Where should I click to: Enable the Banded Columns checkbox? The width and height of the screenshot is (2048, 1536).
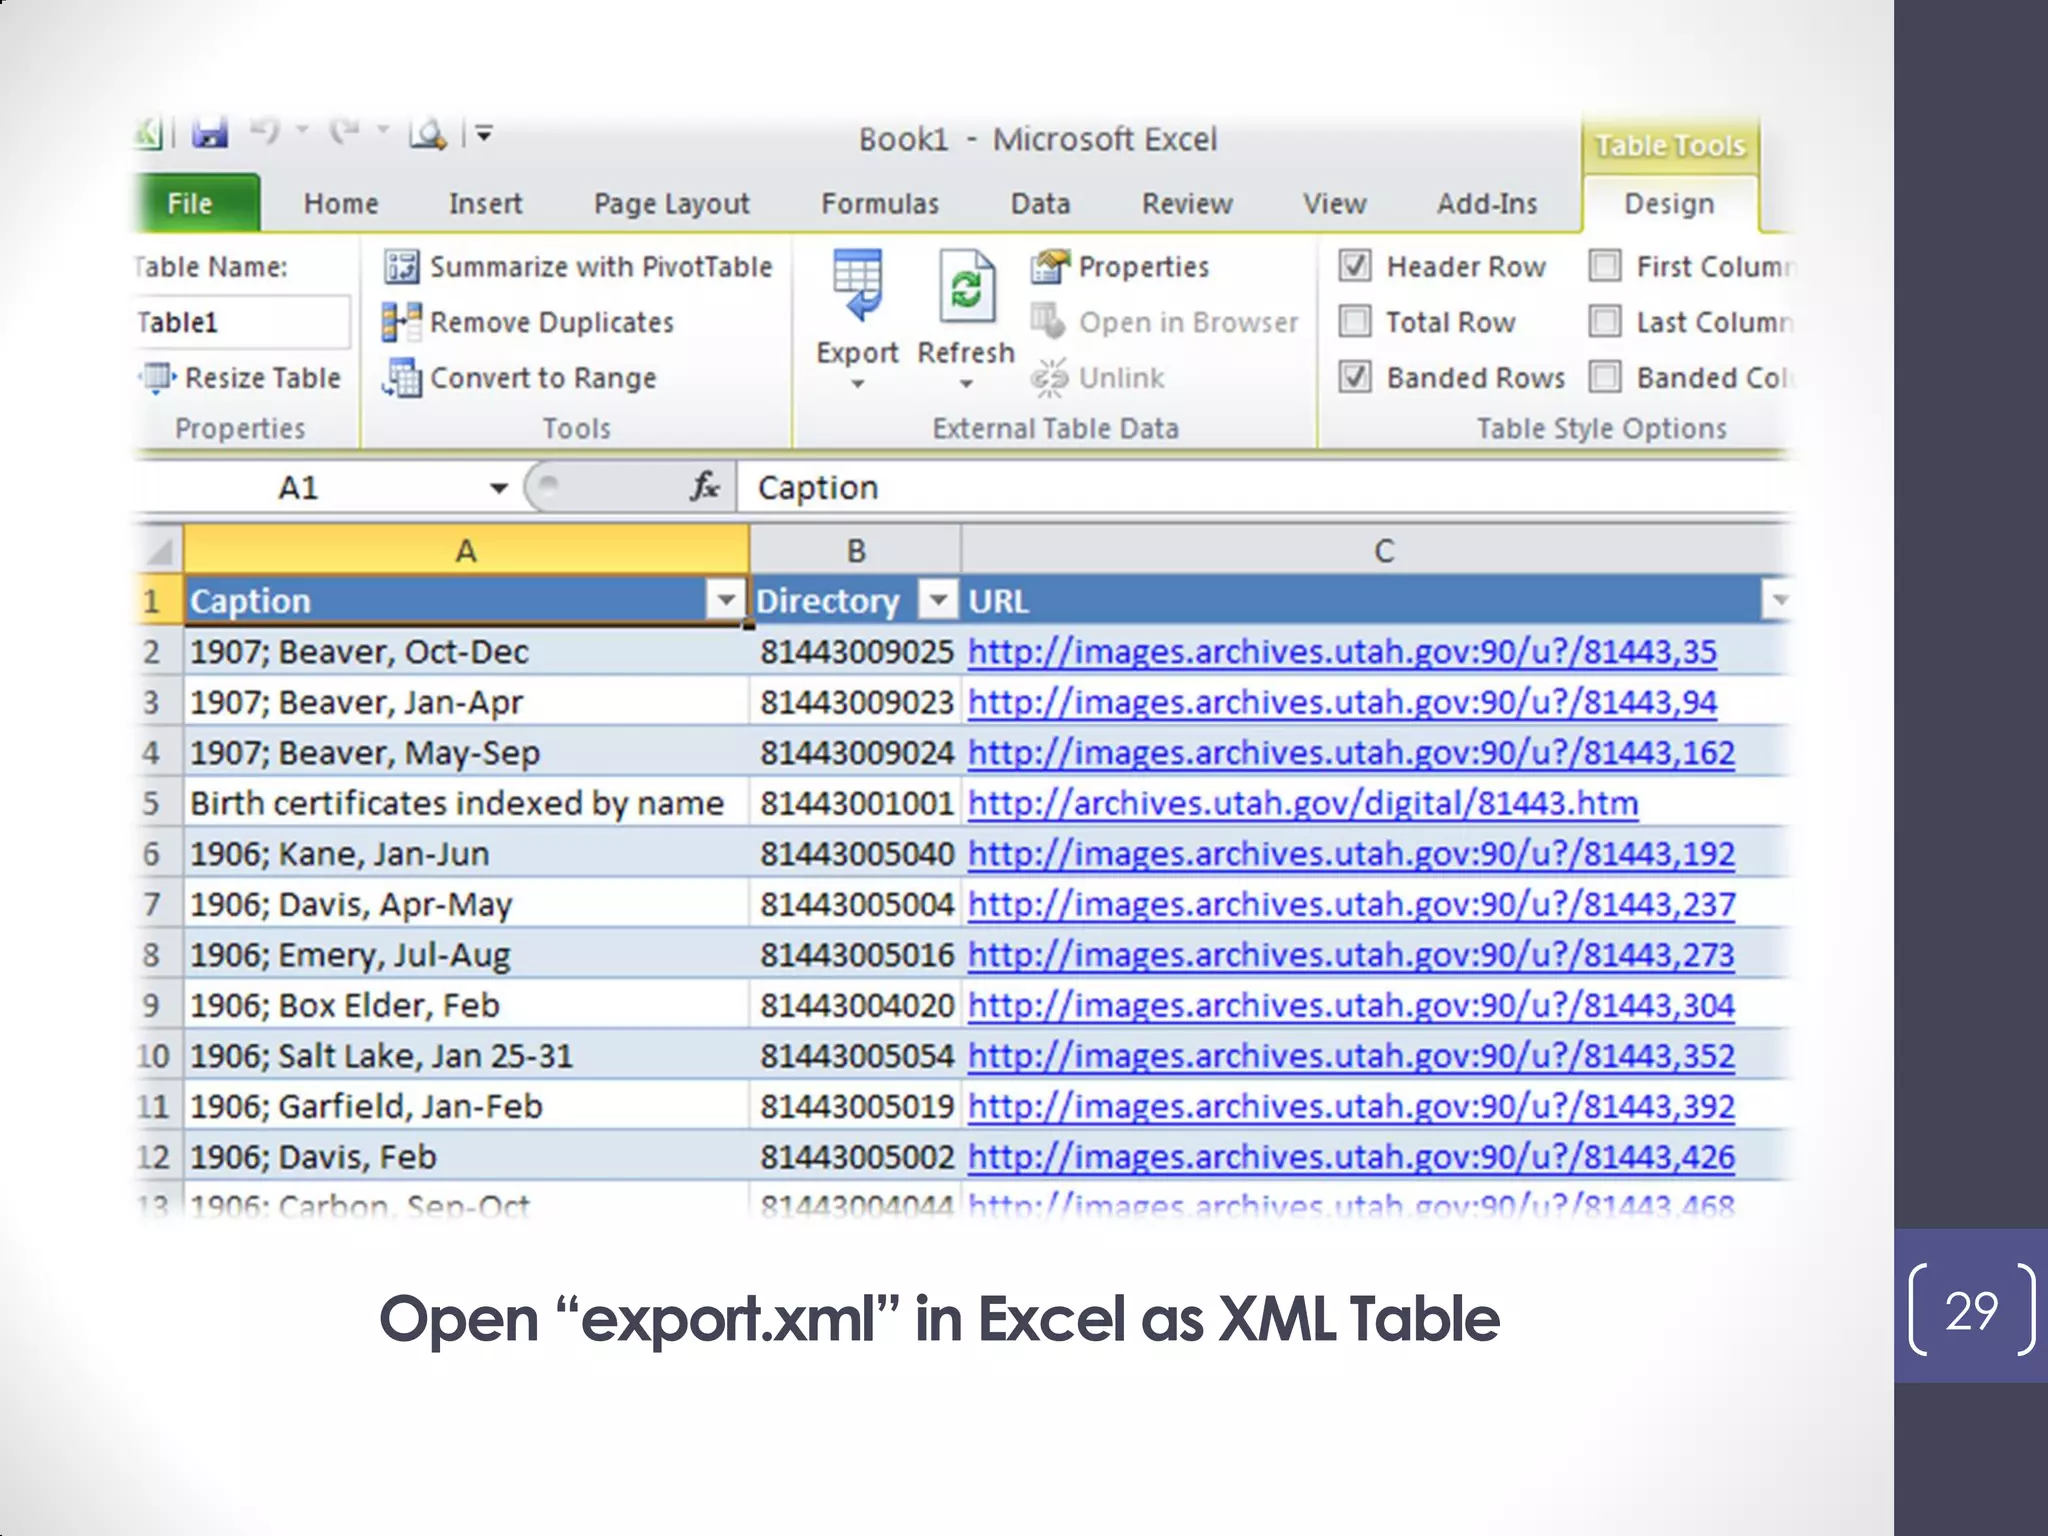click(1605, 377)
